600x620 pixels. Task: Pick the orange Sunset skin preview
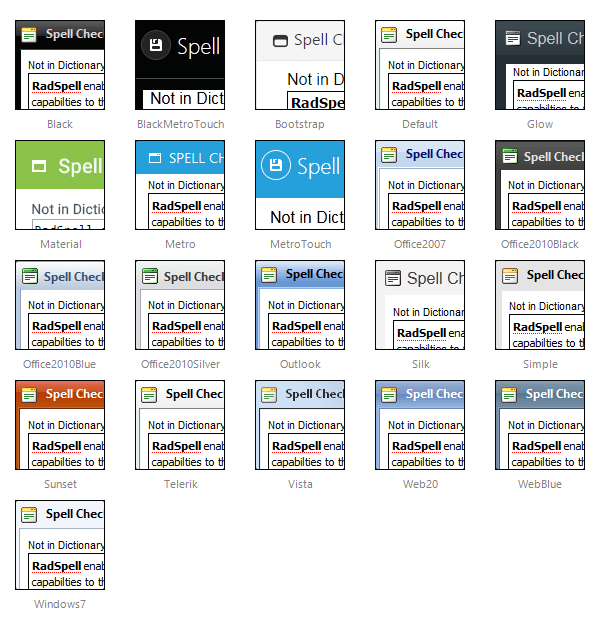(x=60, y=425)
